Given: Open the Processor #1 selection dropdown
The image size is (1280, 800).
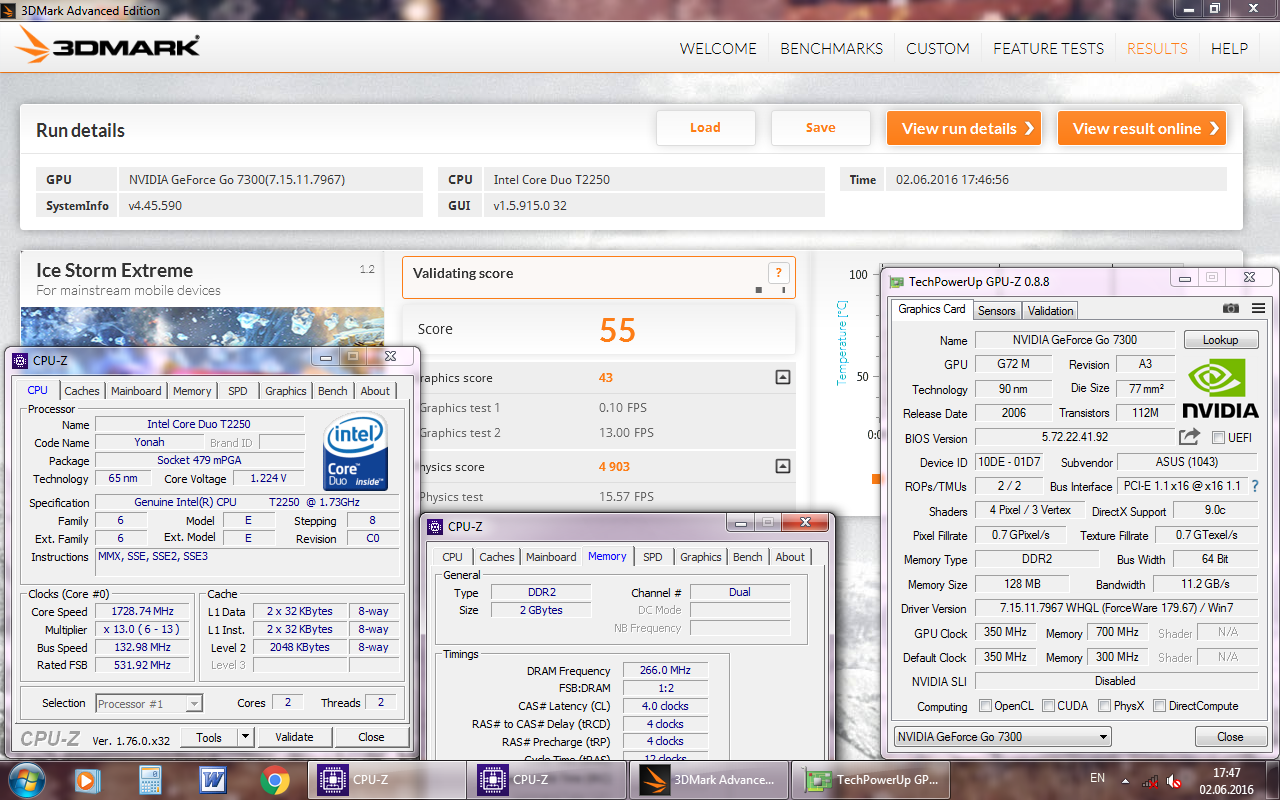Looking at the screenshot, I should point(149,703).
